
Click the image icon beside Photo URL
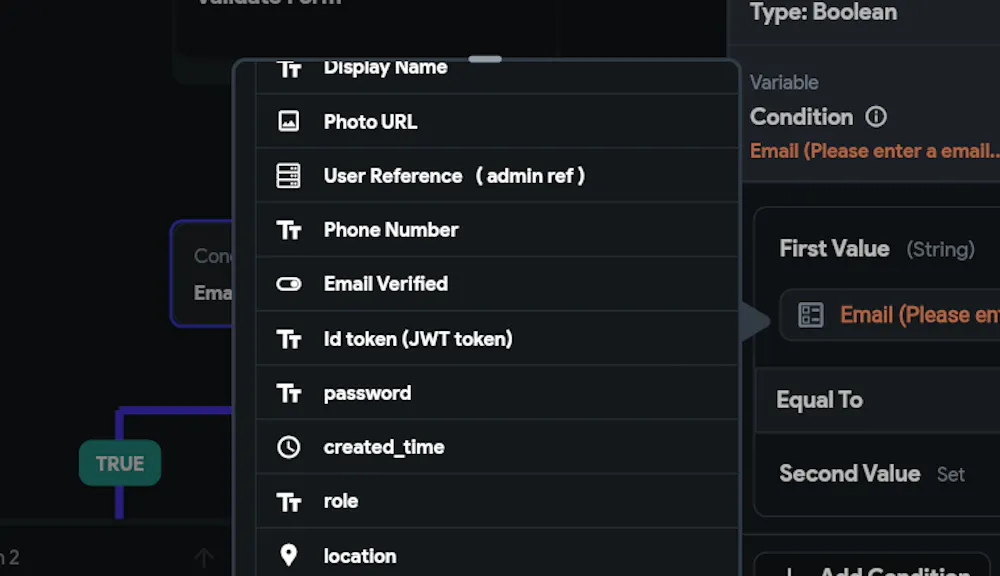[x=288, y=121]
